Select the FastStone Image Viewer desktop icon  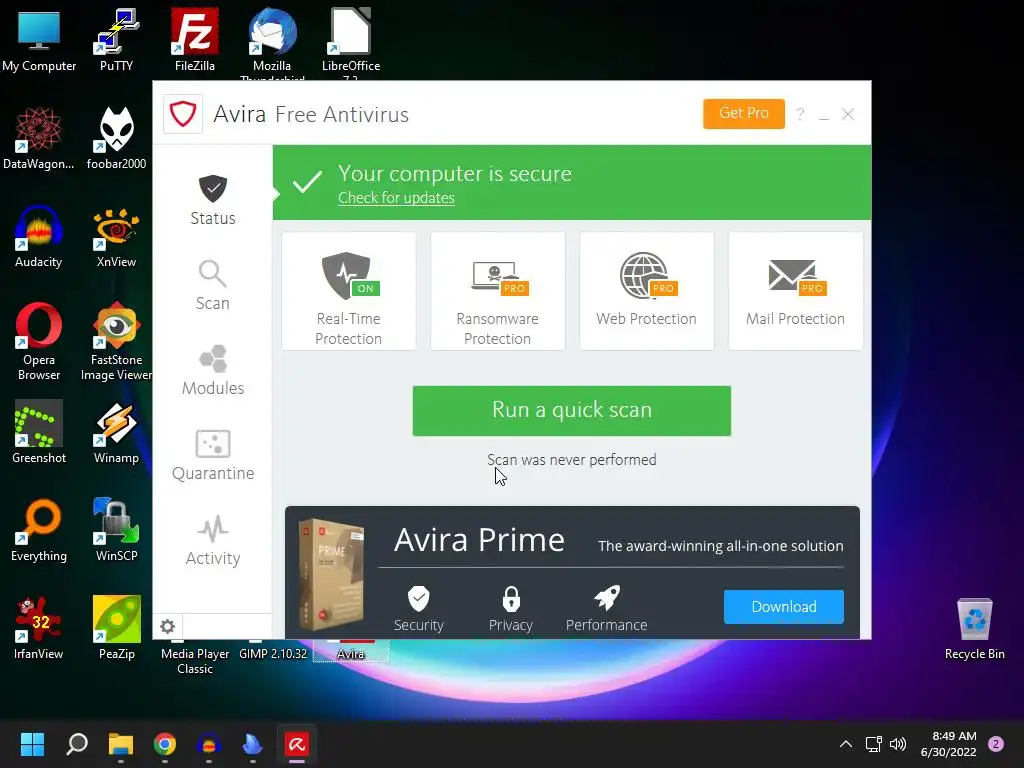(116, 341)
